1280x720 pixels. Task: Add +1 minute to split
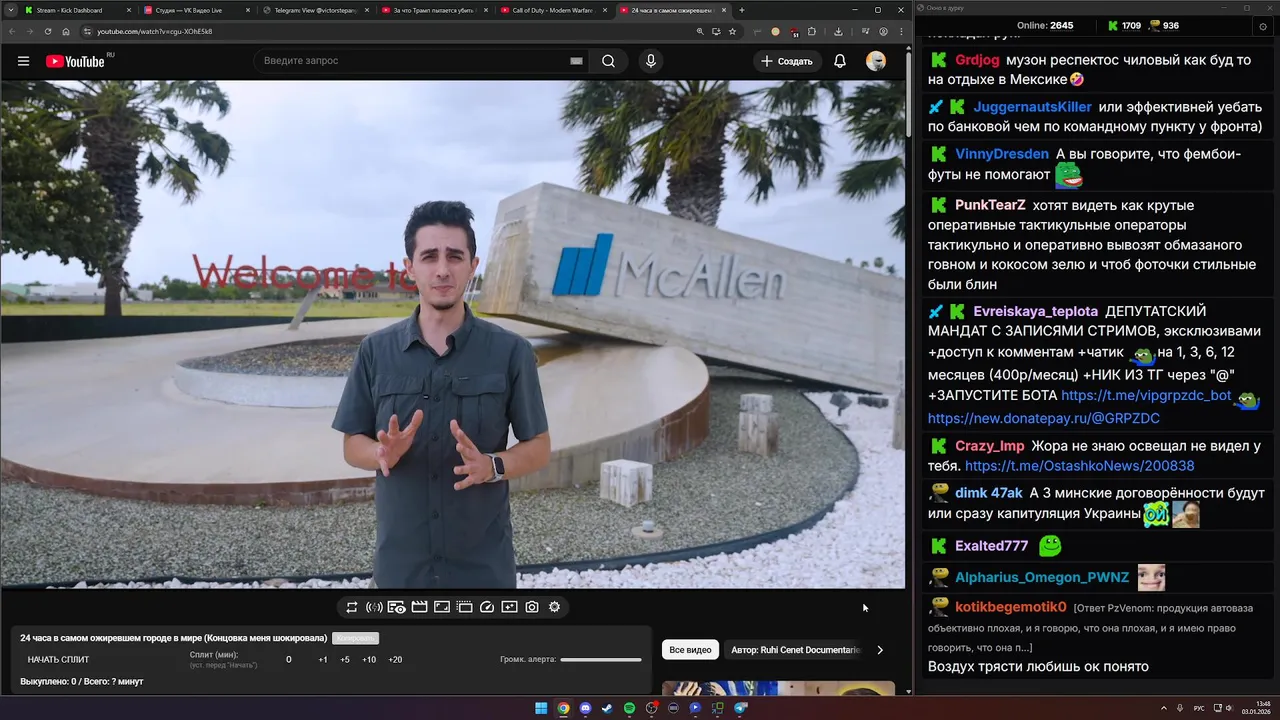(323, 660)
